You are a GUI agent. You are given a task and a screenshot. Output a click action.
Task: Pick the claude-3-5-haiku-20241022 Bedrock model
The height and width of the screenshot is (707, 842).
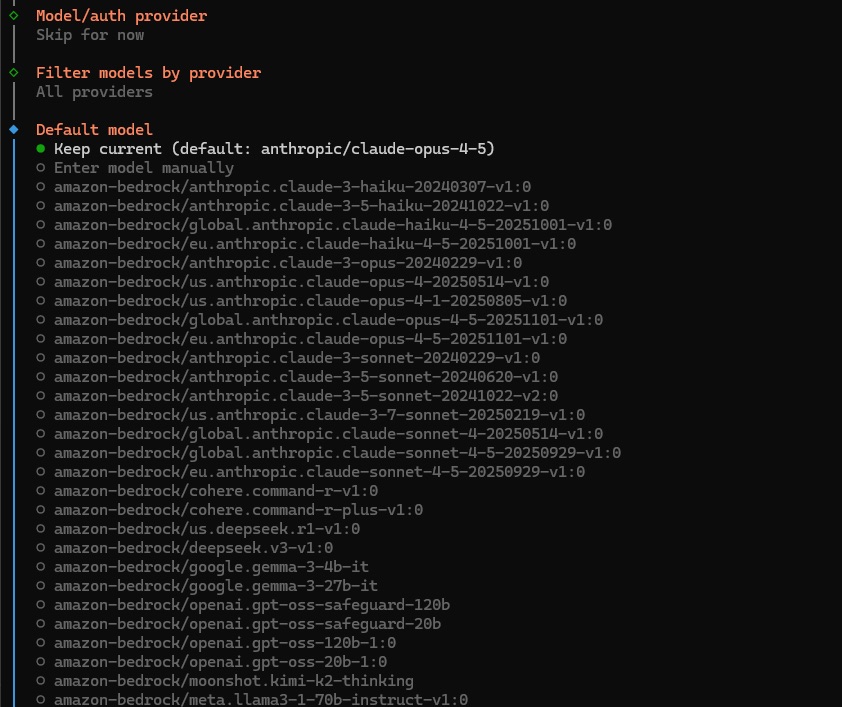[301, 206]
